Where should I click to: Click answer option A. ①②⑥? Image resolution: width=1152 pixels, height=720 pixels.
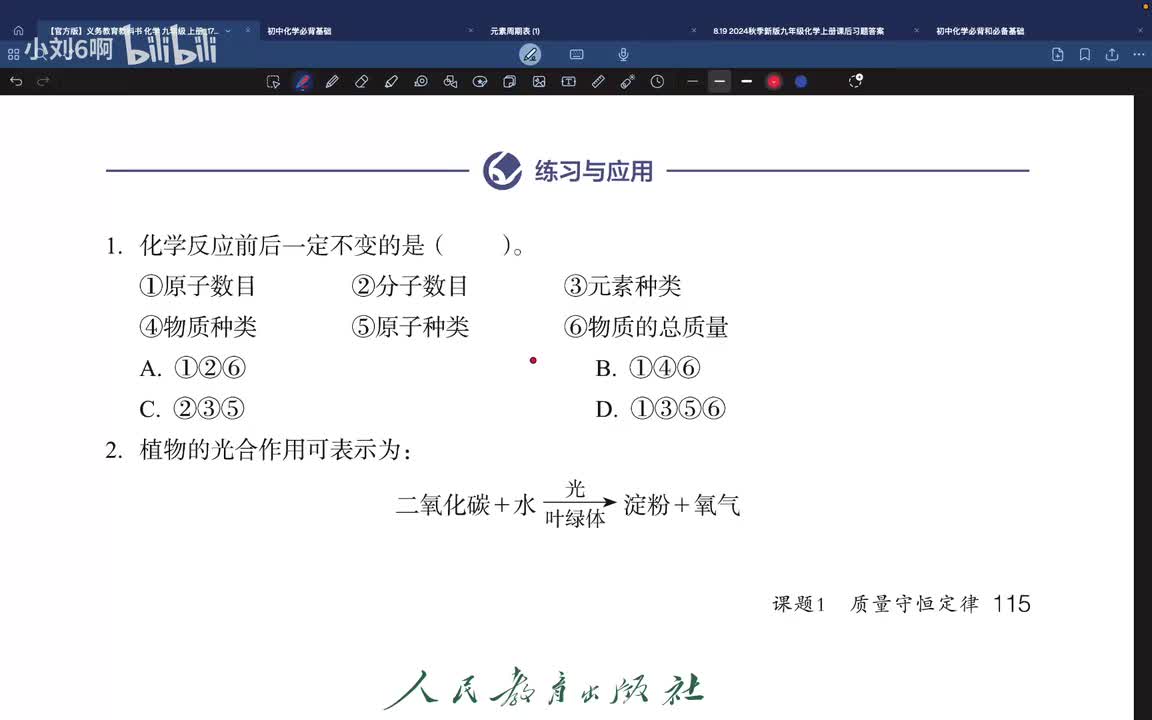point(192,368)
